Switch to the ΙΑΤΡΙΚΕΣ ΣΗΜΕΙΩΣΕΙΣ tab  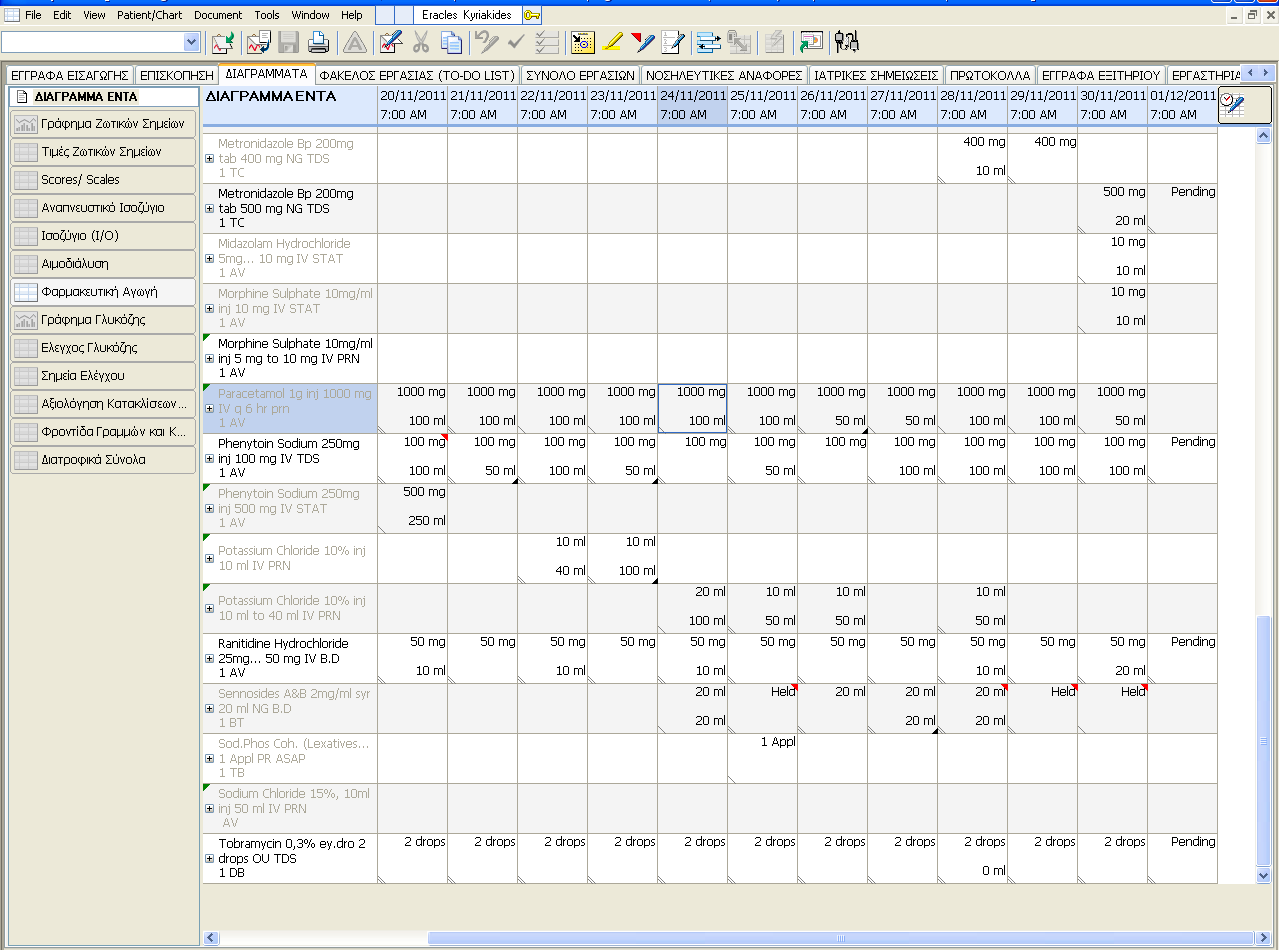[876, 75]
